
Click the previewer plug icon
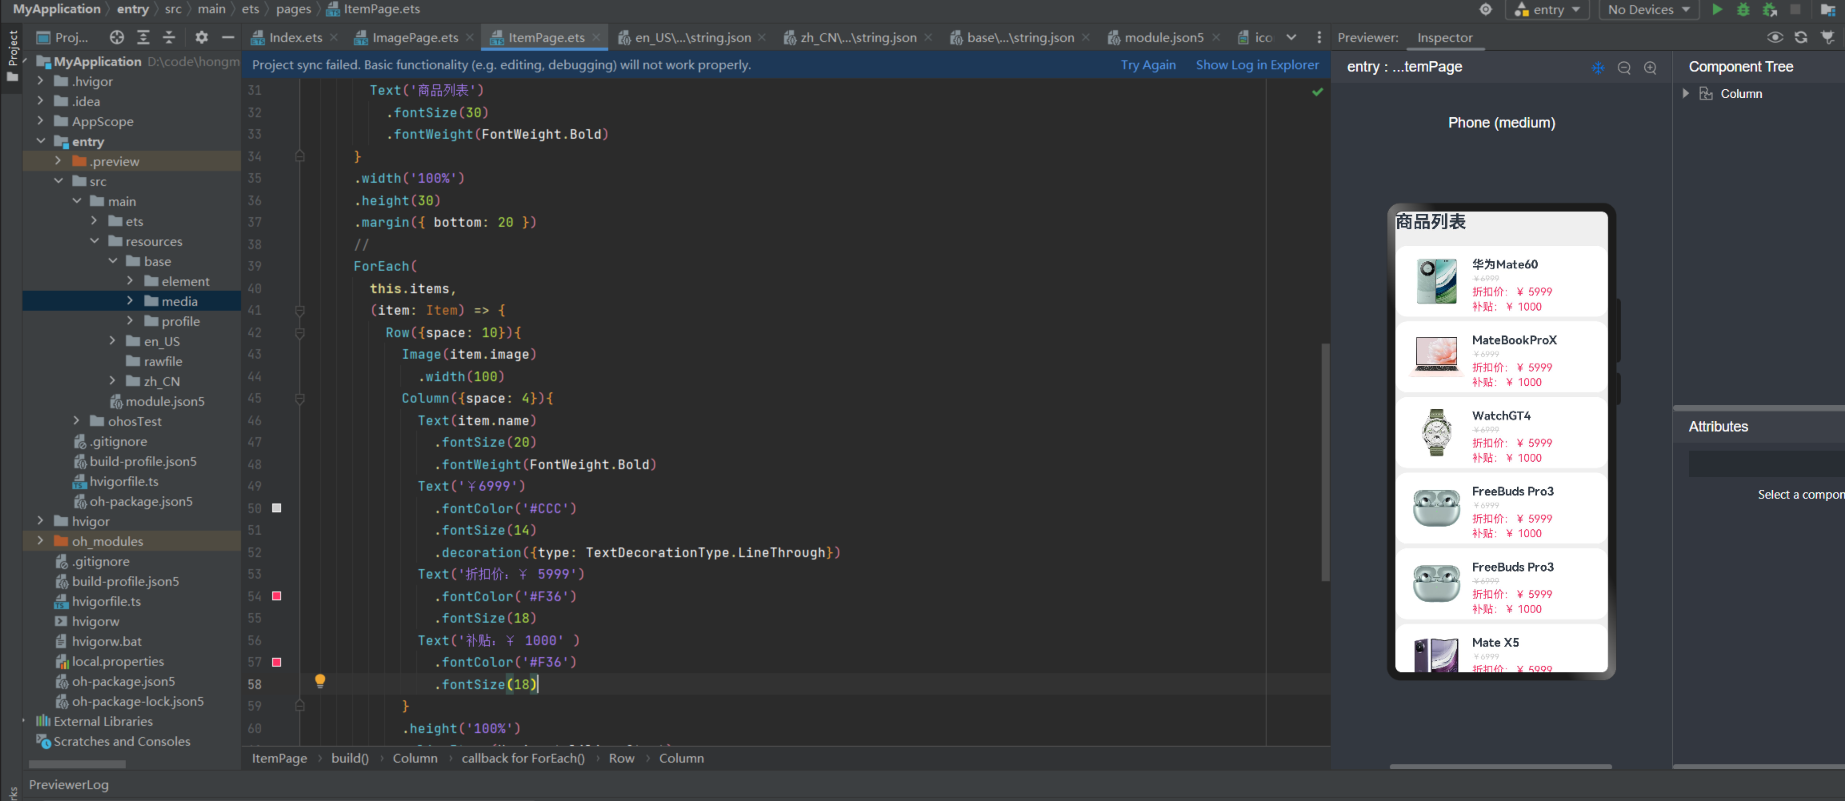click(1828, 37)
